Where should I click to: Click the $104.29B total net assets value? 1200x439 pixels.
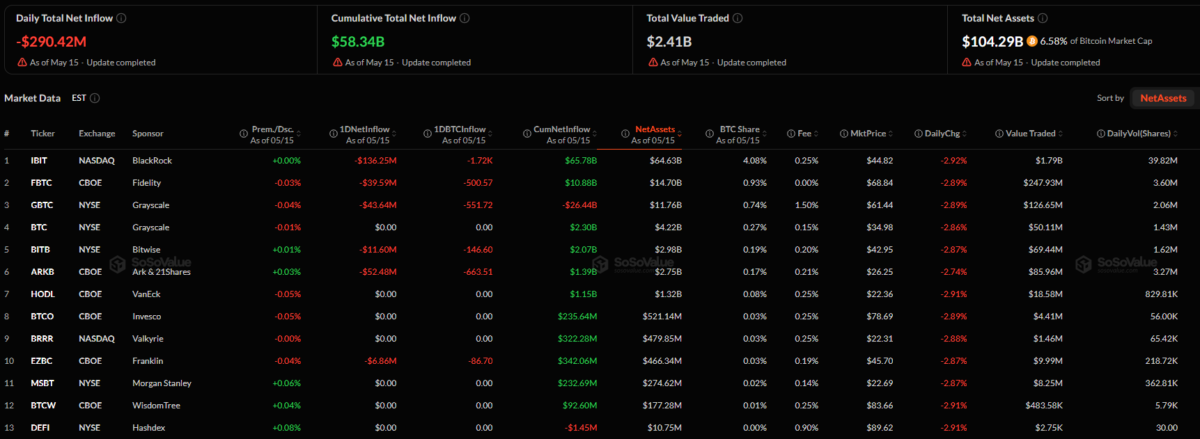point(992,42)
